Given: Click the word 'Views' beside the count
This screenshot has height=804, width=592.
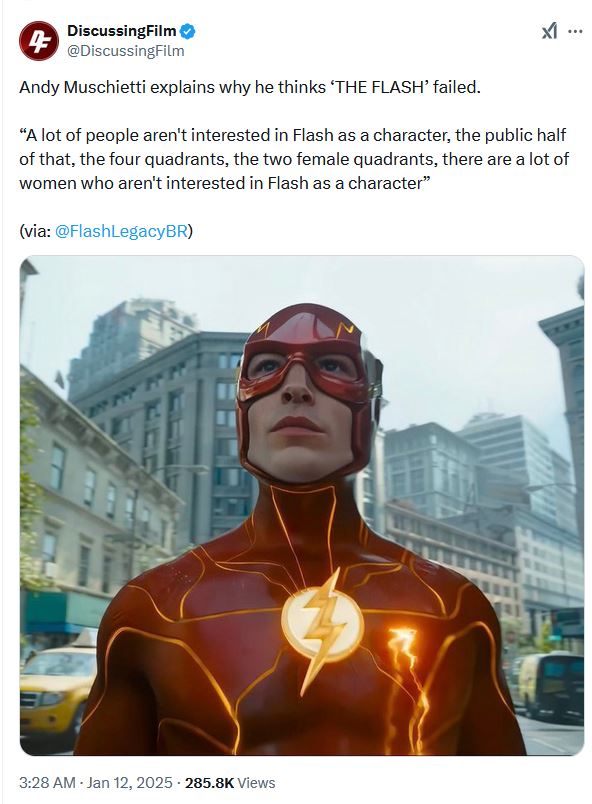Looking at the screenshot, I should [x=256, y=783].
